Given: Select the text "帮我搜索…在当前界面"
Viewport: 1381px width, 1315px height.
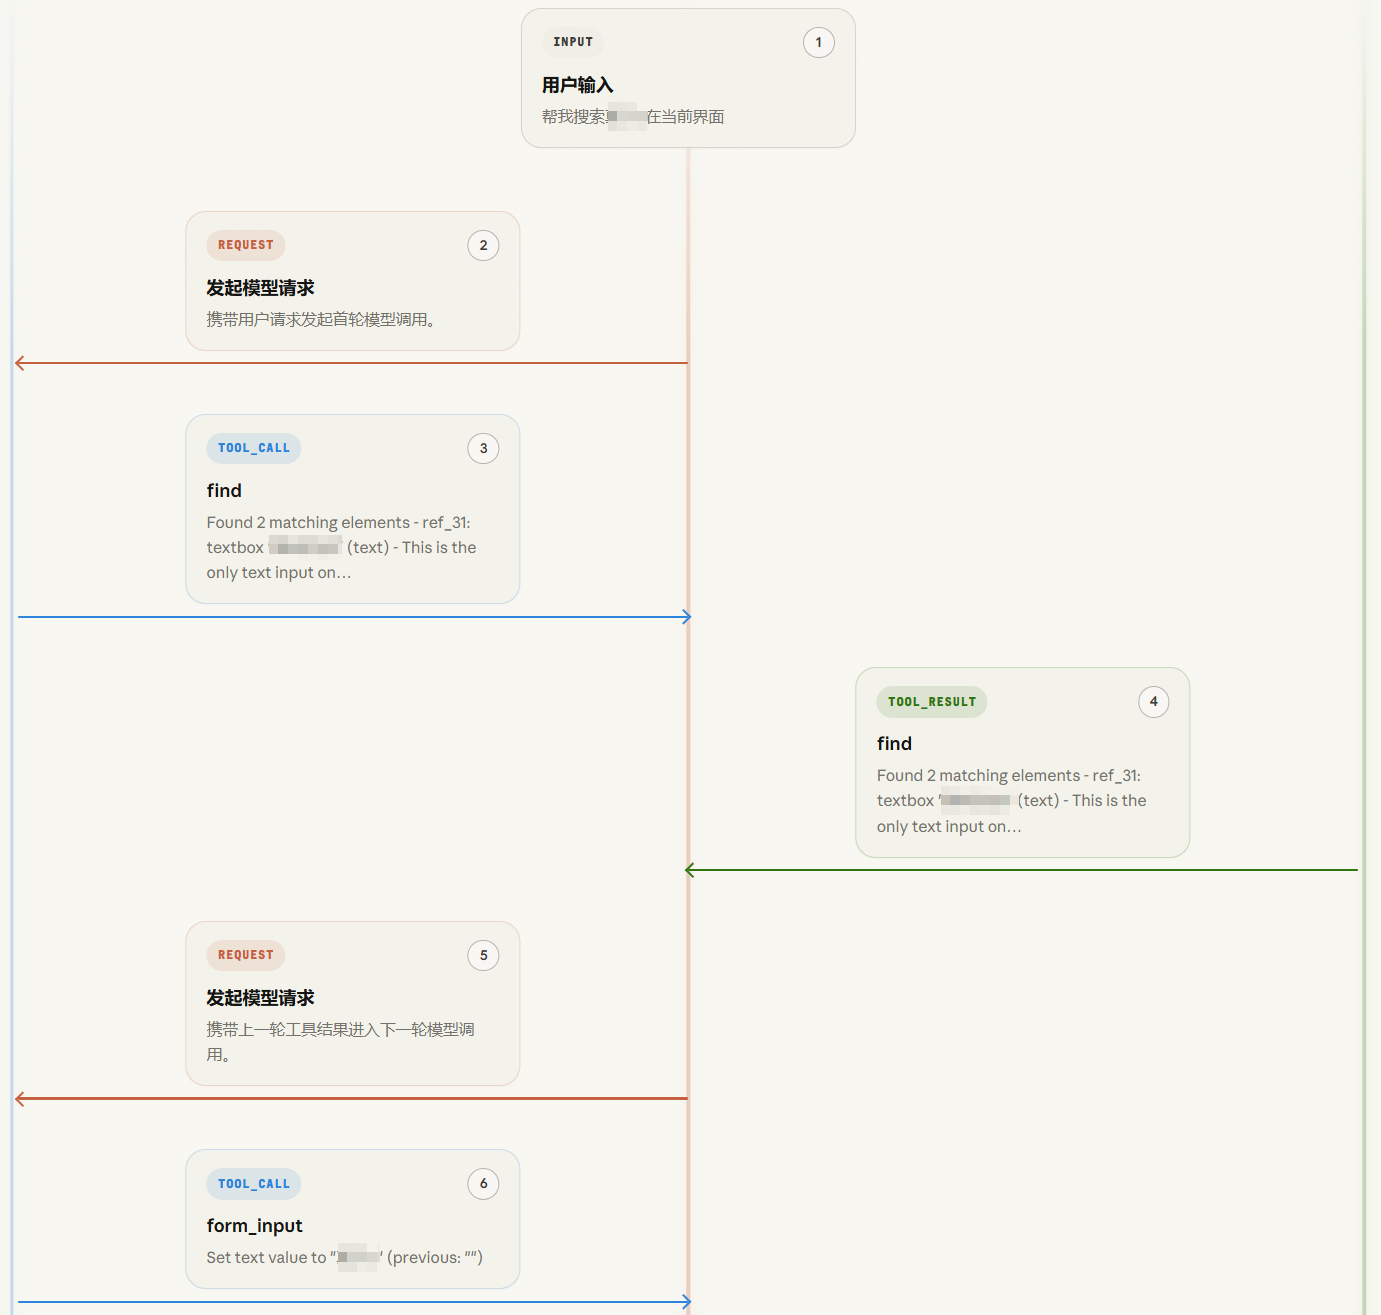Looking at the screenshot, I should click(x=633, y=117).
